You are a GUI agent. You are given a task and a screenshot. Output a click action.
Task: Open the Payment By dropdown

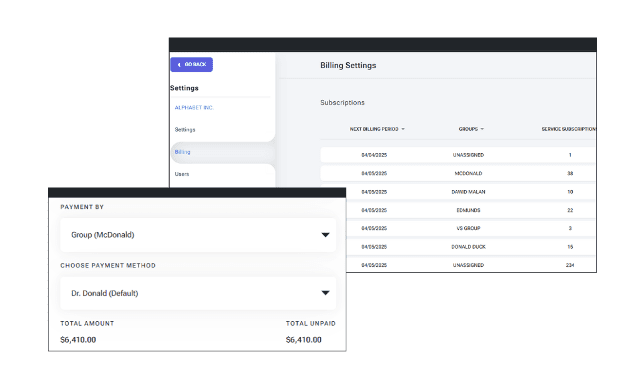(x=198, y=235)
